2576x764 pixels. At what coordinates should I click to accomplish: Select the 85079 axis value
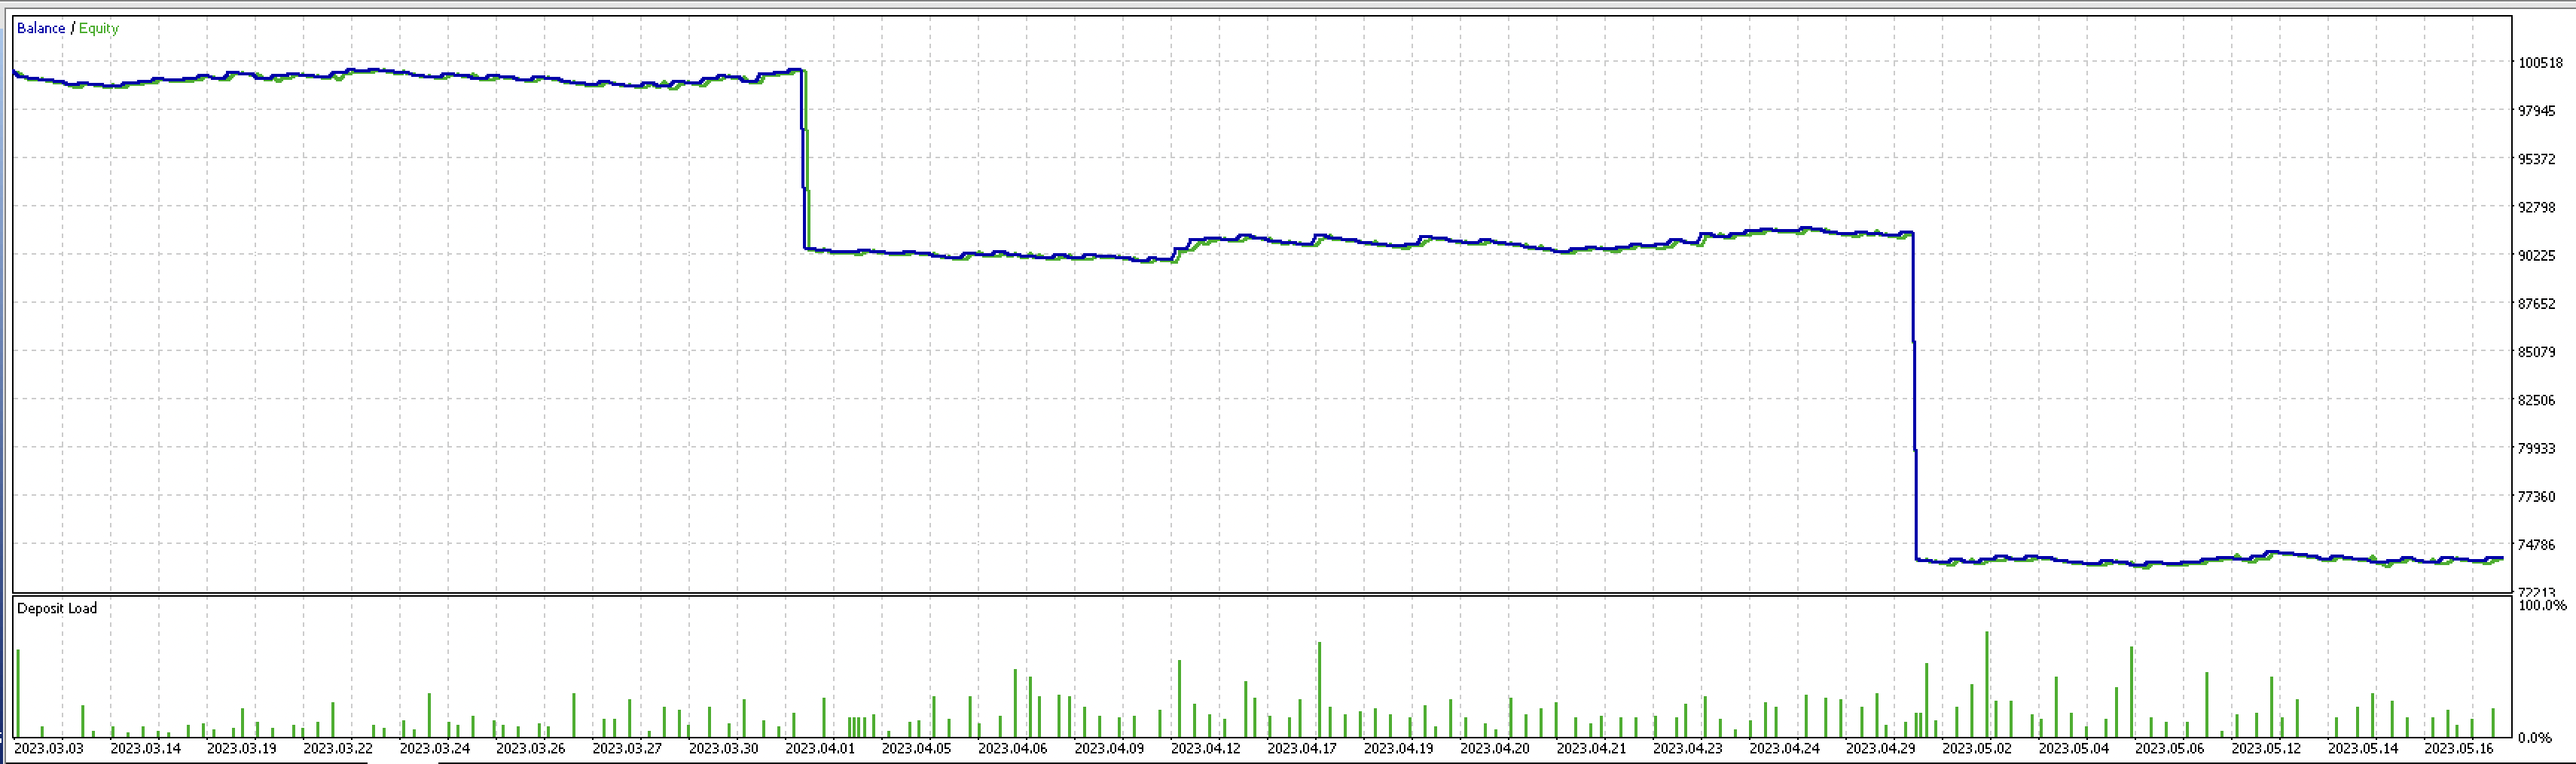[x=2536, y=351]
